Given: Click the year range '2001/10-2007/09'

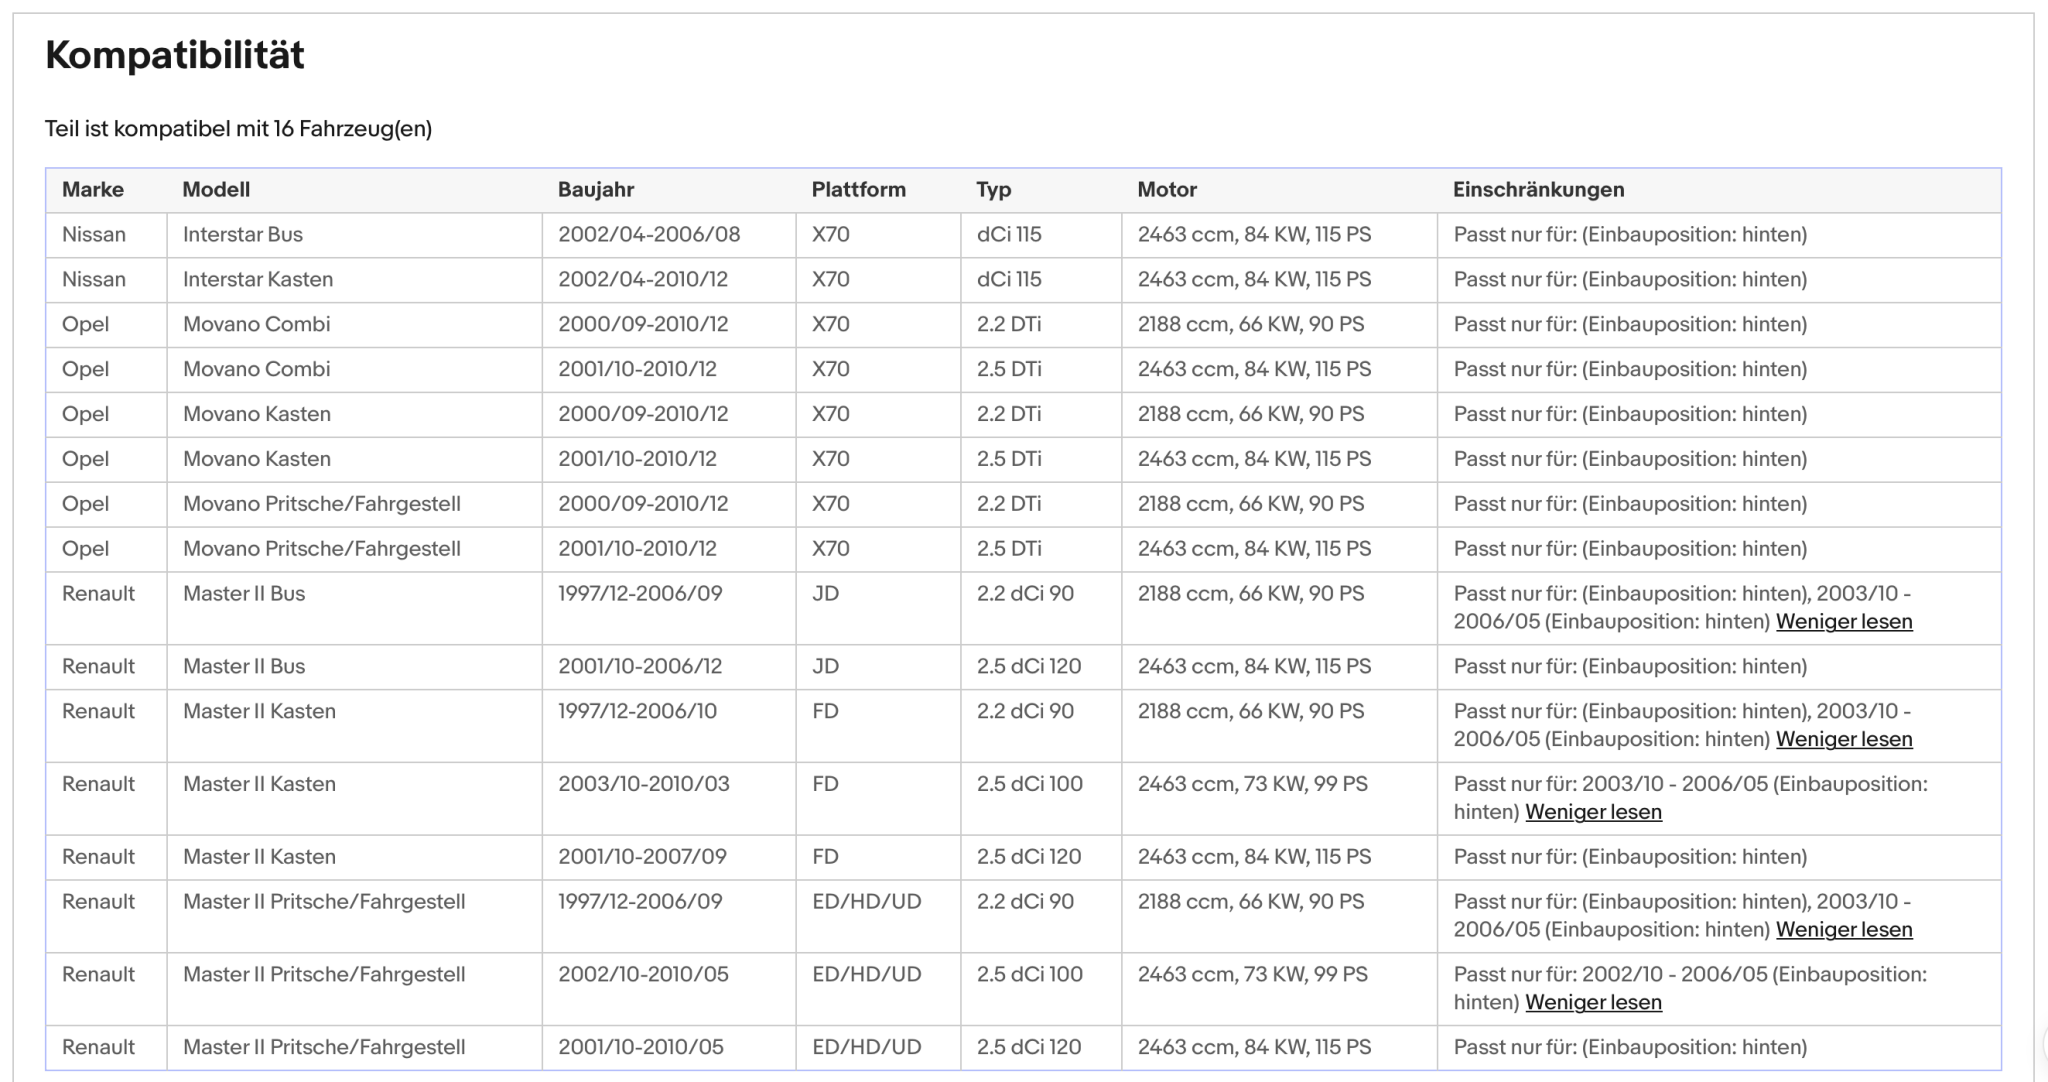Looking at the screenshot, I should (x=642, y=858).
